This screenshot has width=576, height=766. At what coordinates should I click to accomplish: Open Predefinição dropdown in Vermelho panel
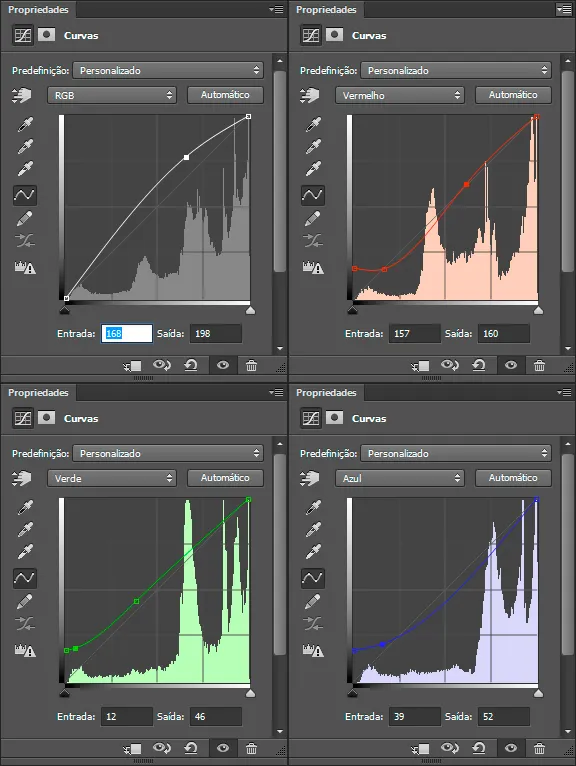coord(456,70)
